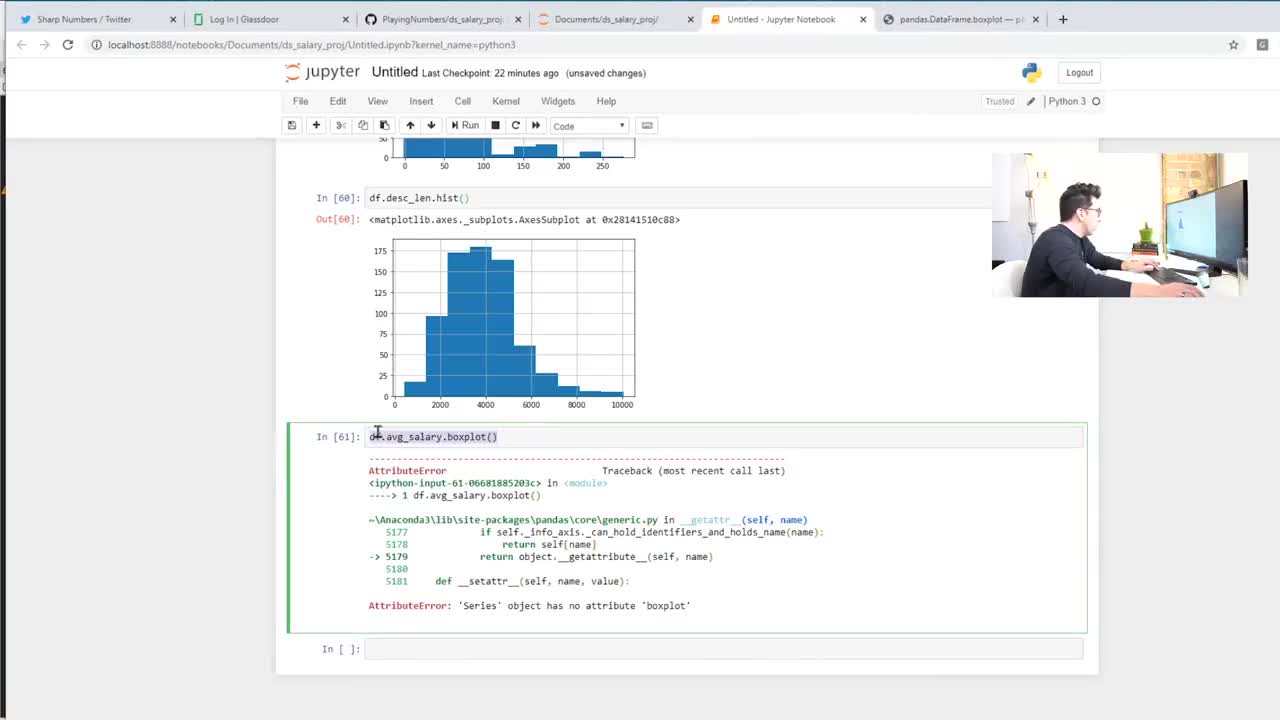Restart the kernel icon

[515, 125]
